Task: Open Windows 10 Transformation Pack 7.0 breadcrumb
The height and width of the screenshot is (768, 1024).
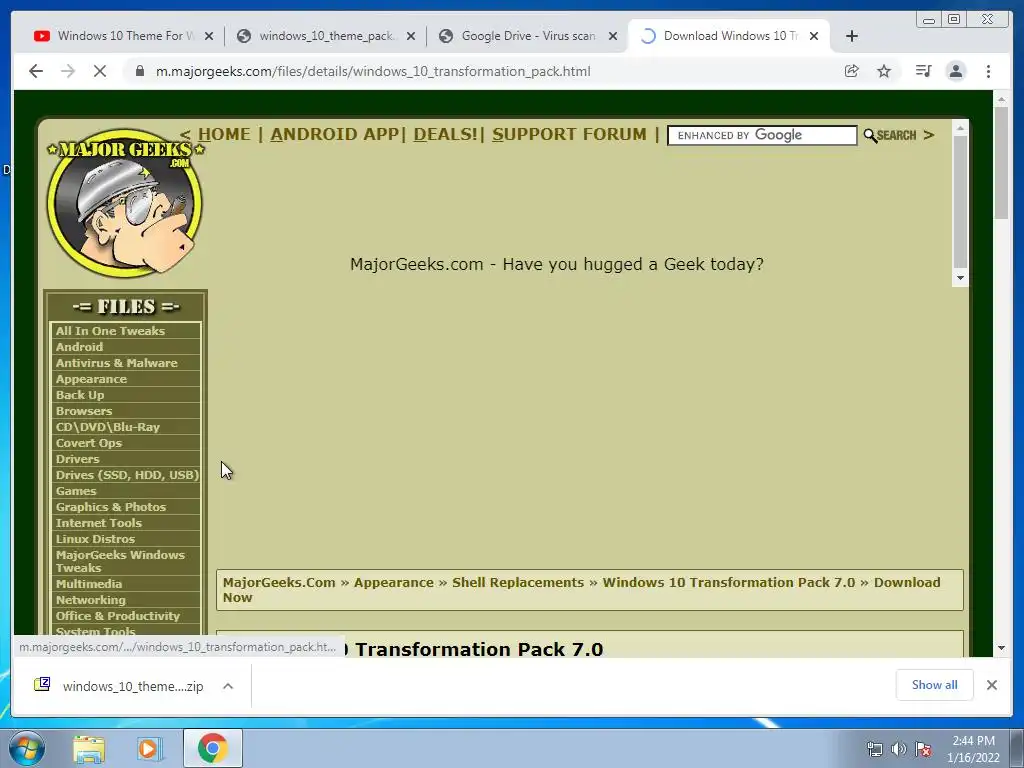Action: [728, 583]
